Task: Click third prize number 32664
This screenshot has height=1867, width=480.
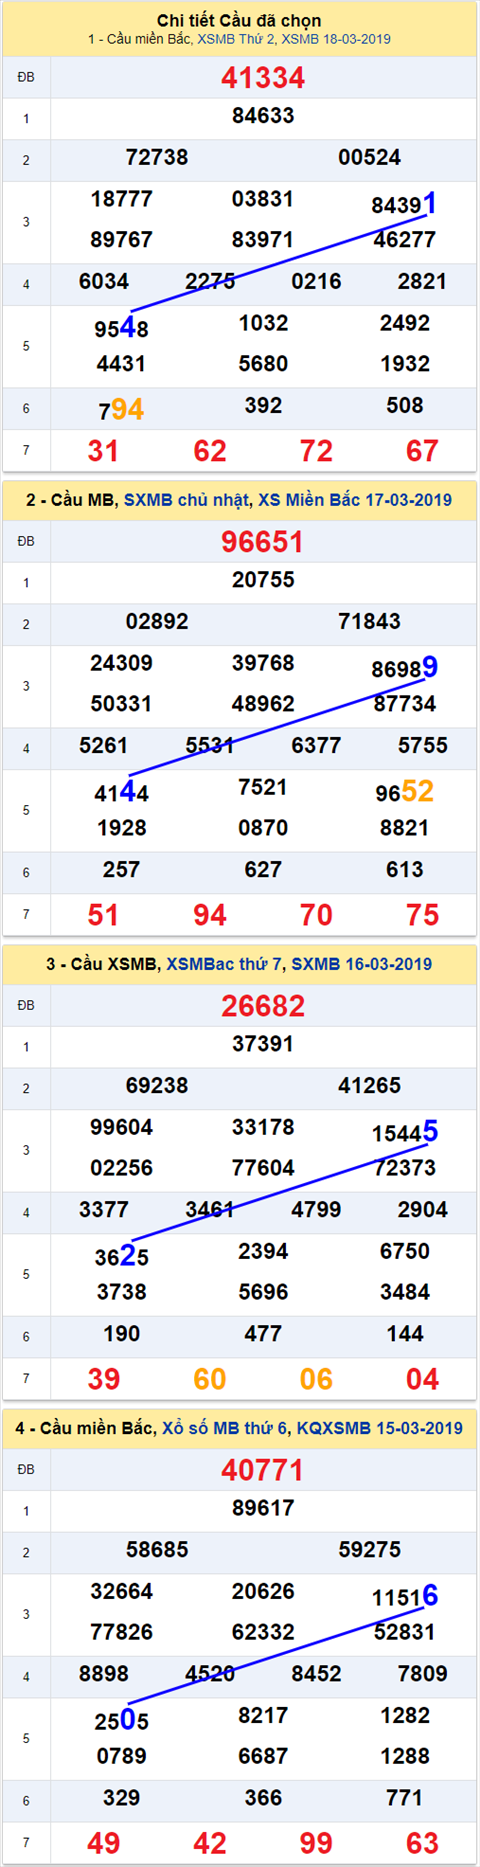Action: [x=121, y=1591]
